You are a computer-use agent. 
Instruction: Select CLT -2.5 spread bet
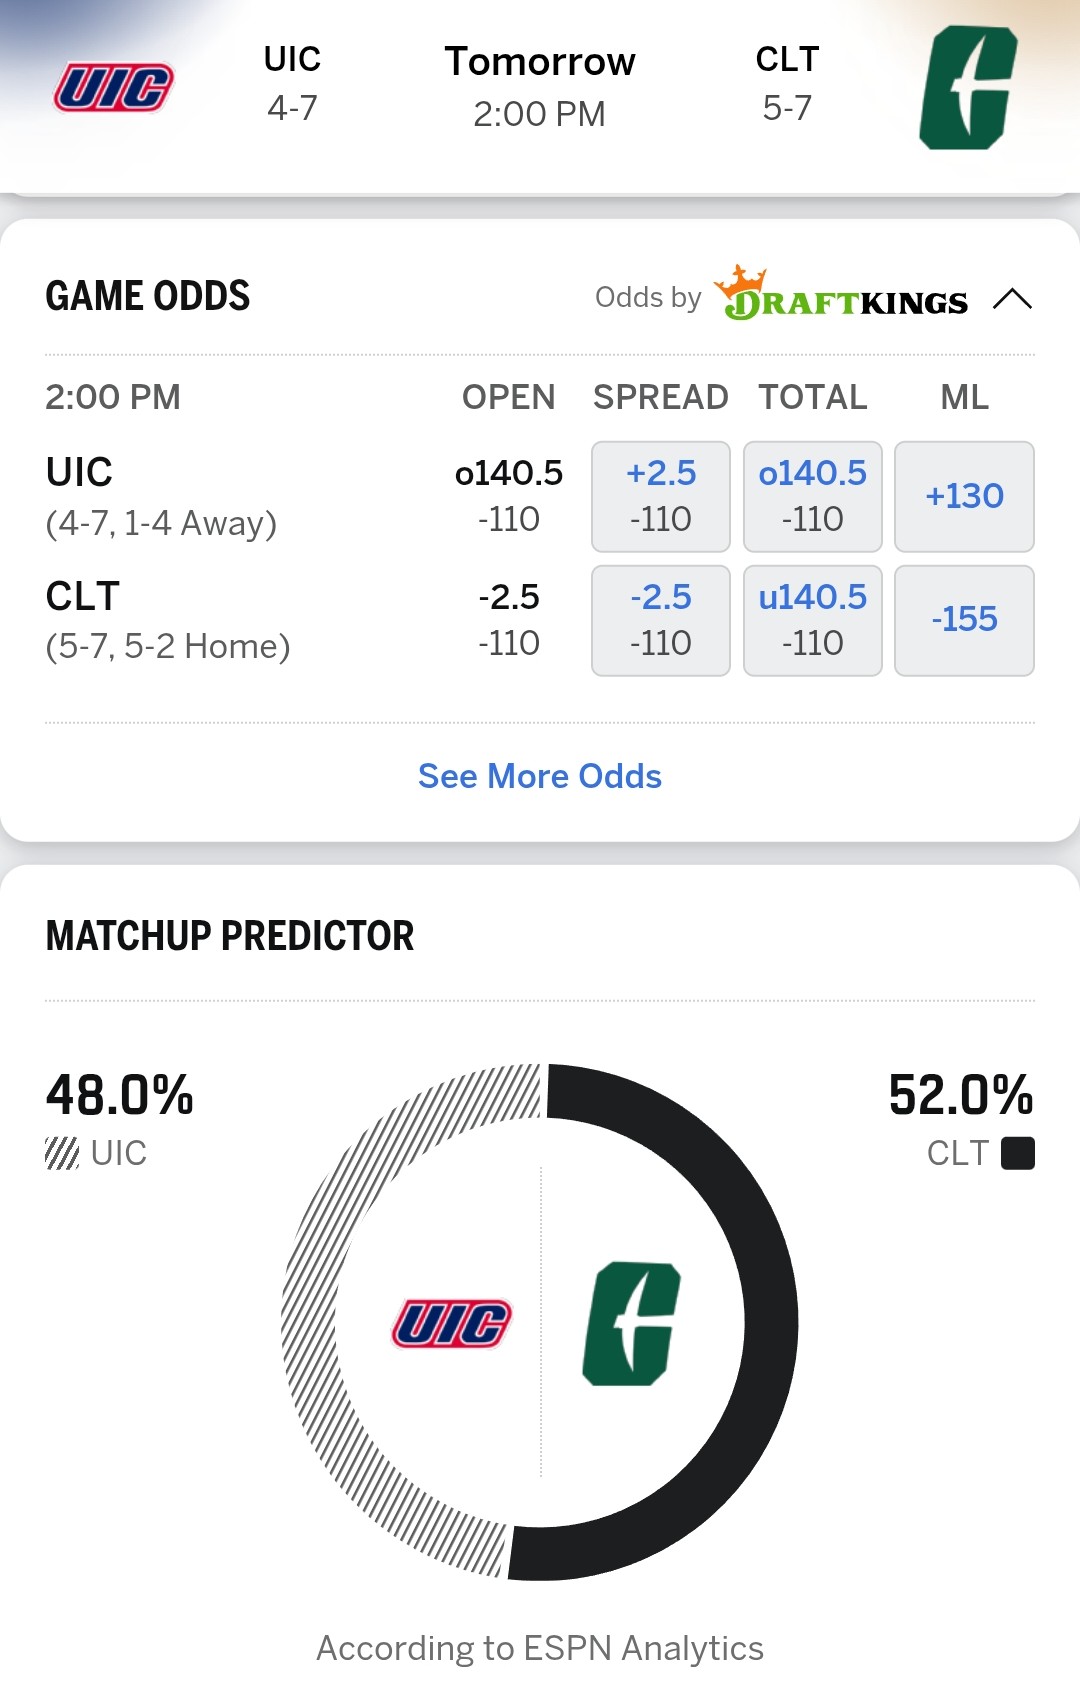coord(661,620)
